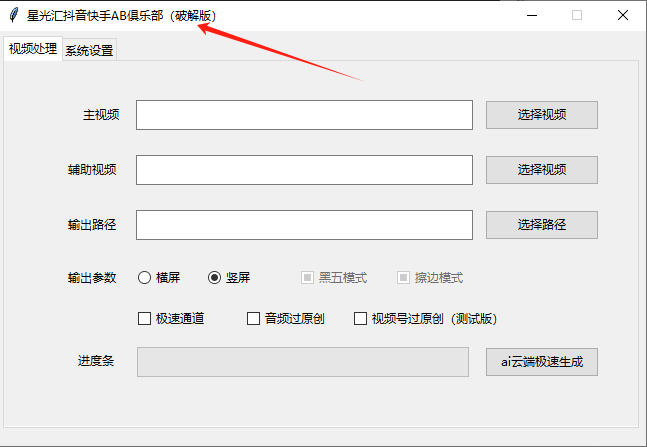Click the 进度条 progress bar

(303, 362)
